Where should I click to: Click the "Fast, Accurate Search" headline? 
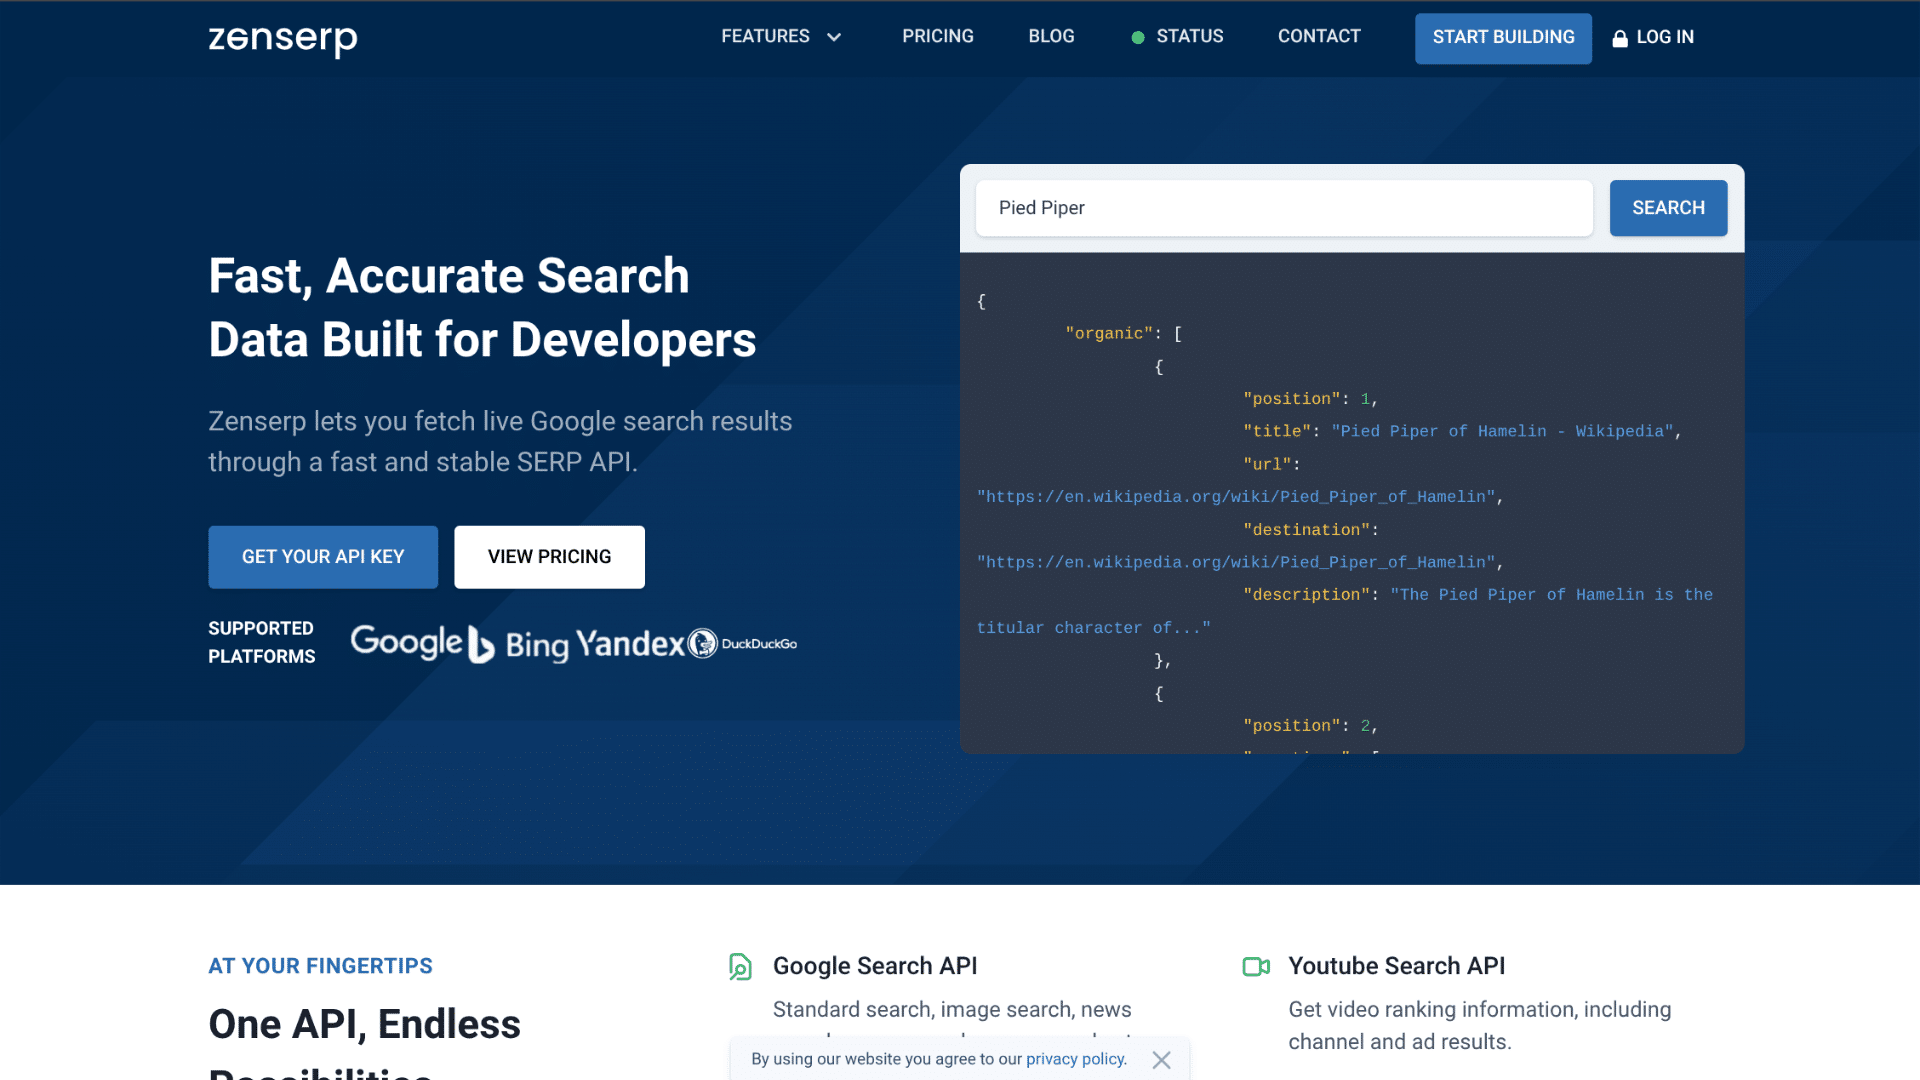(449, 276)
